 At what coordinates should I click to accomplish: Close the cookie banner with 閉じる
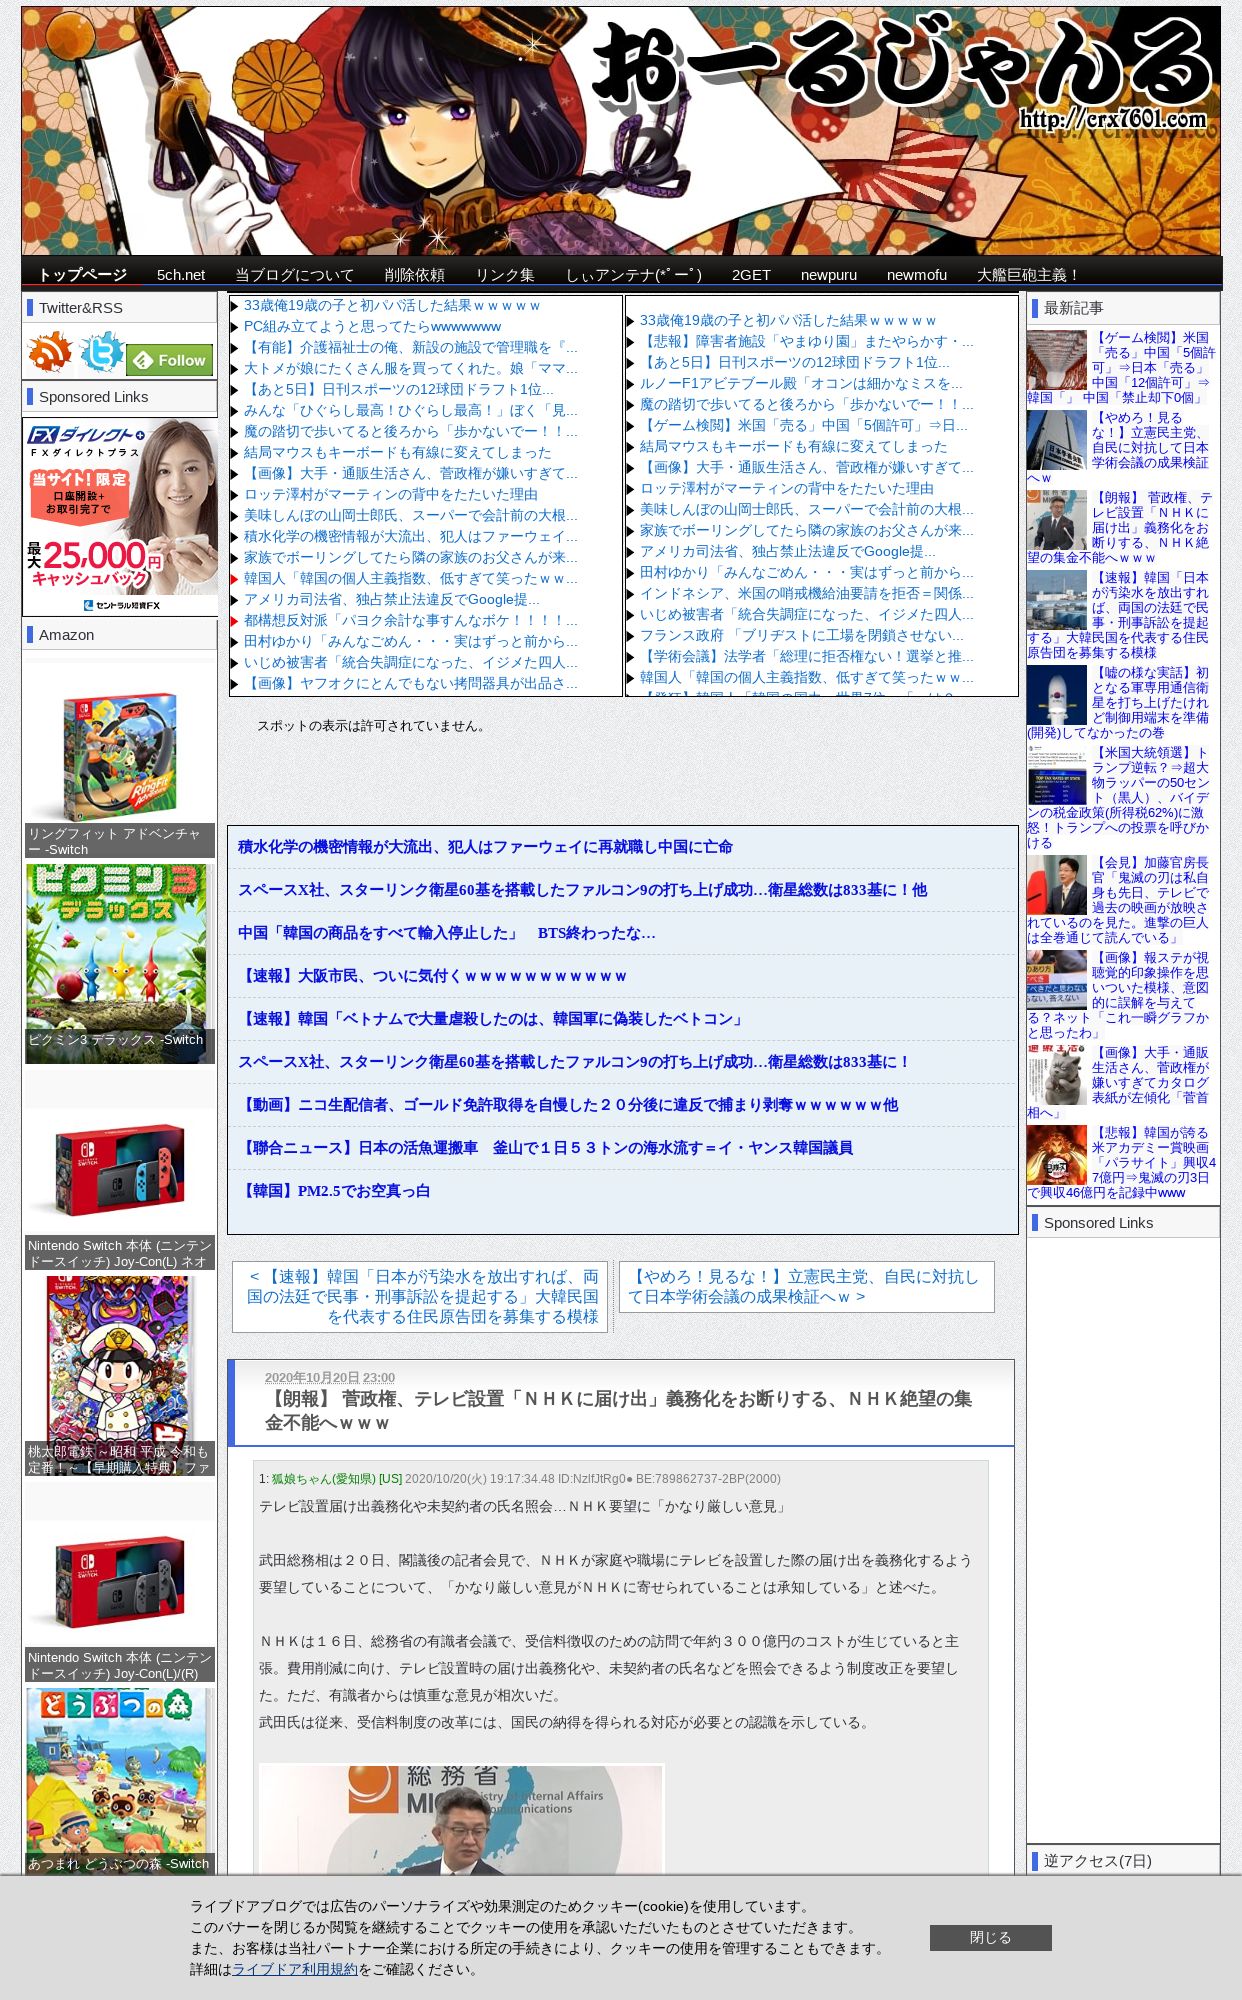pos(990,1937)
